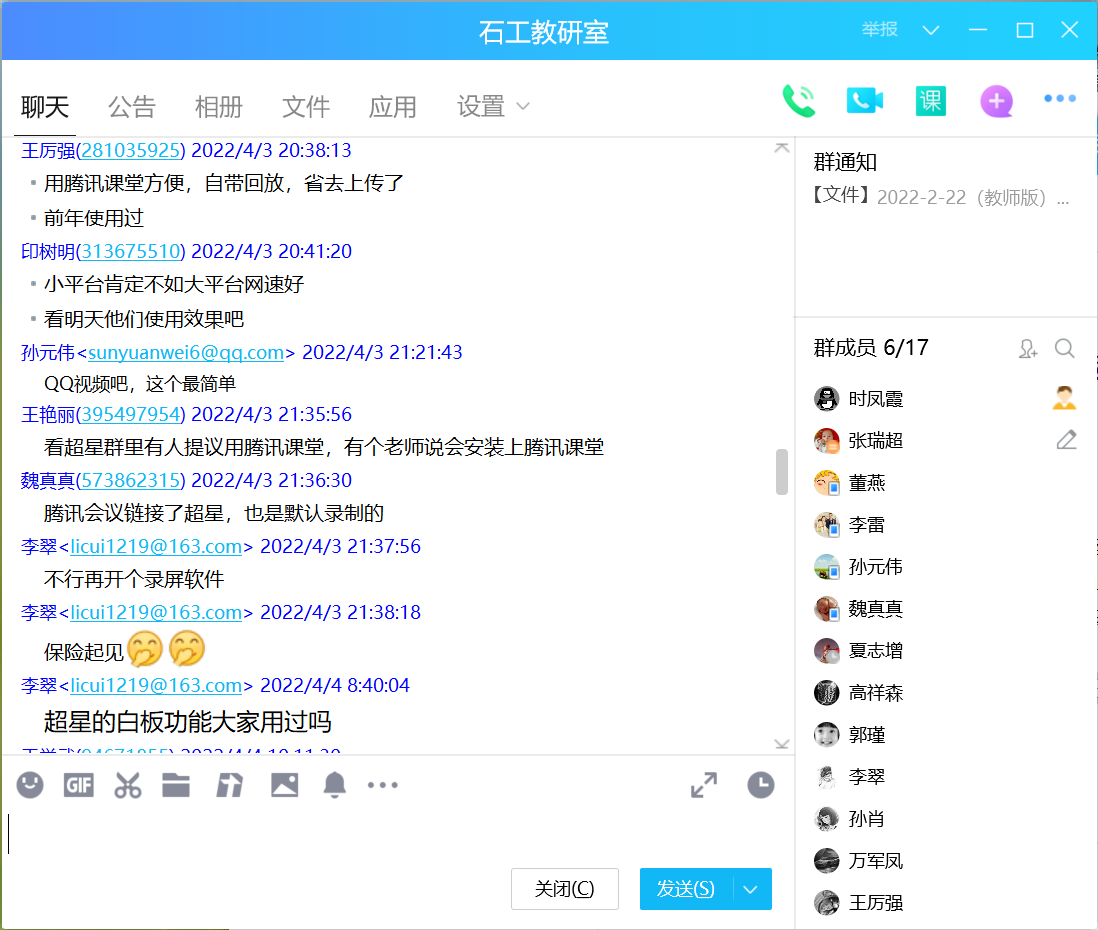1098x930 pixels.
Task: Switch to the 公告 tab
Action: [132, 107]
